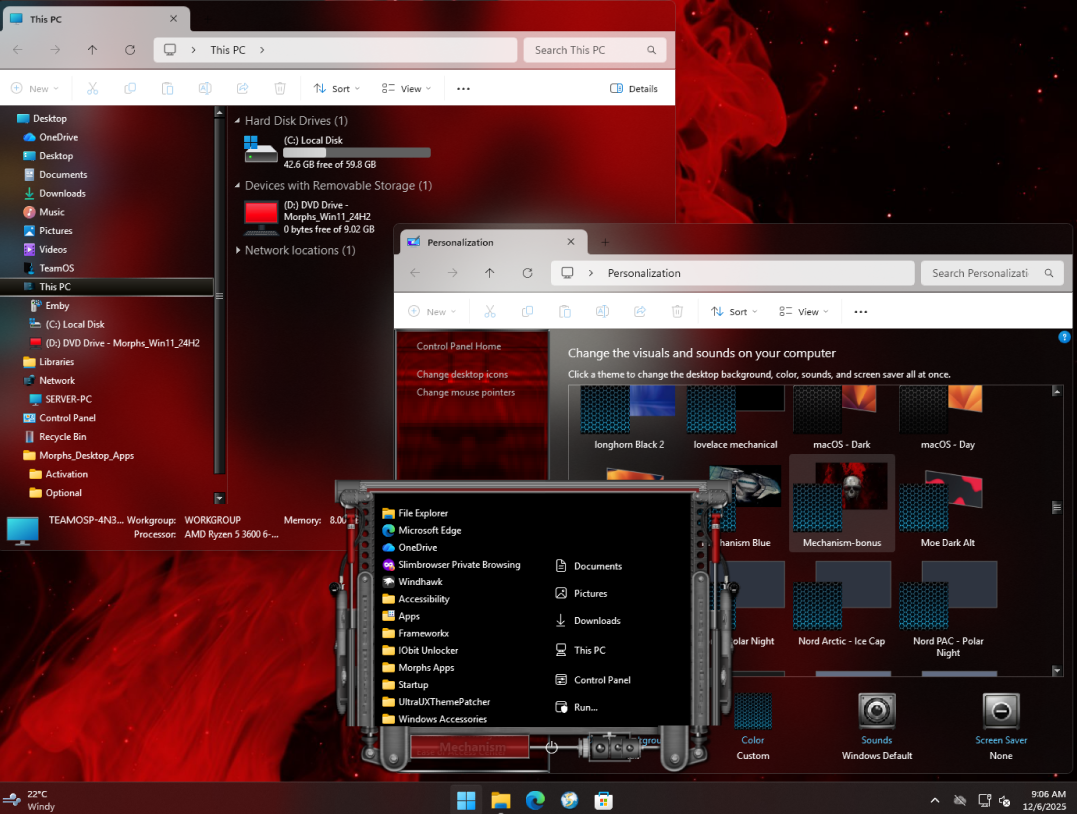The height and width of the screenshot is (814, 1077).
Task: Open Recycle Bin in the navigation pane
Action: click(x=62, y=437)
